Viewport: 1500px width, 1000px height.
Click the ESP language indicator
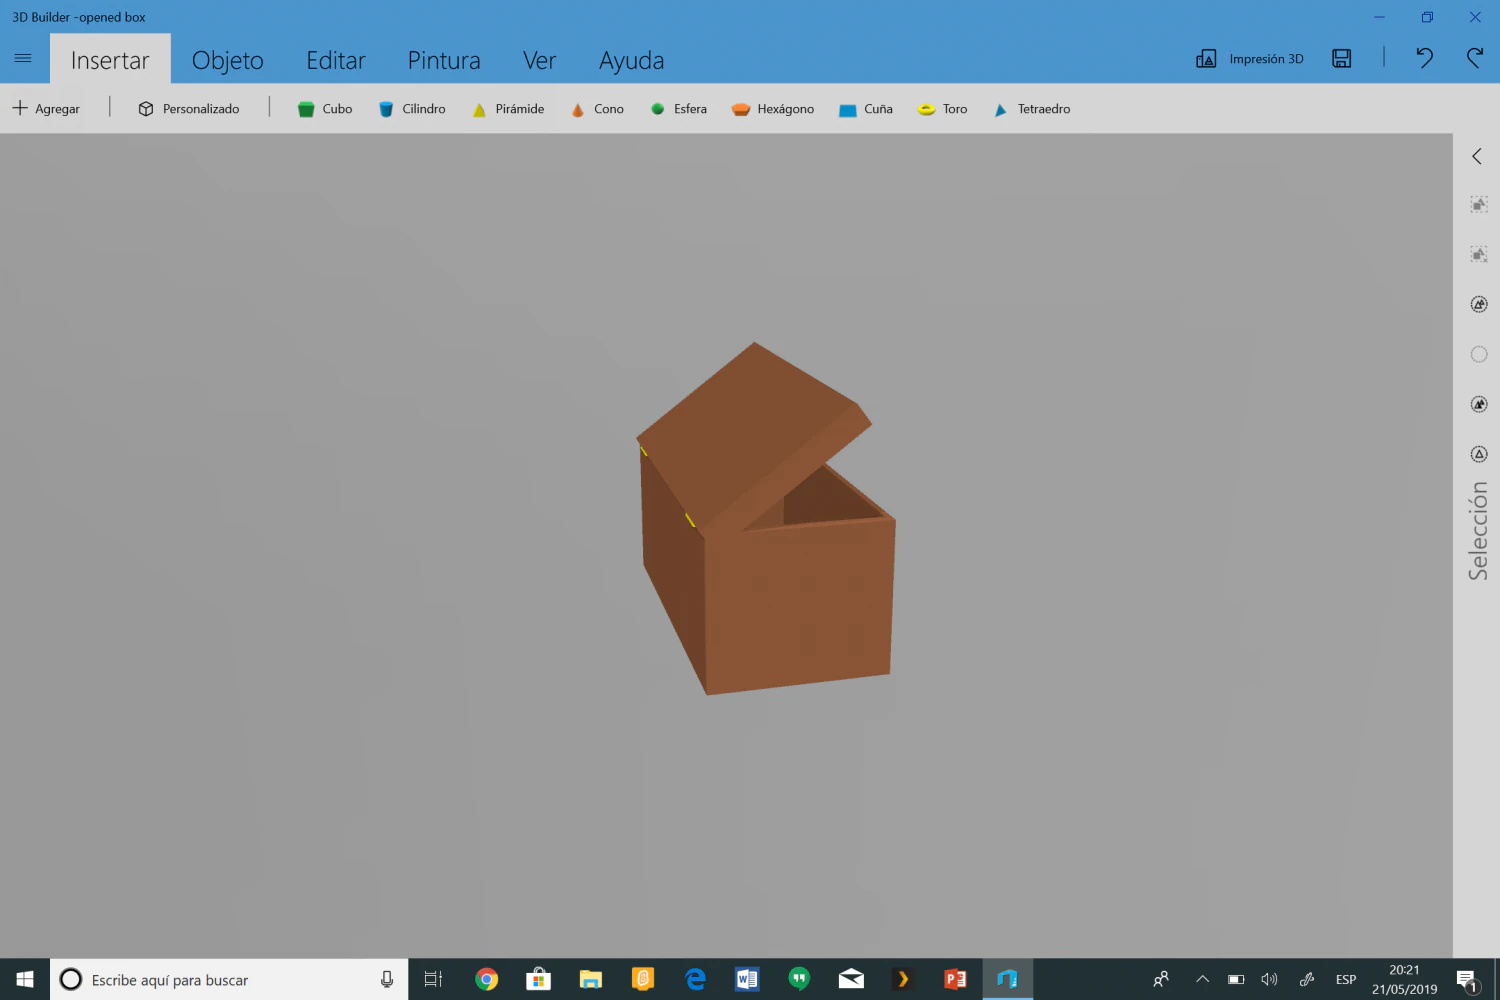[x=1346, y=979]
